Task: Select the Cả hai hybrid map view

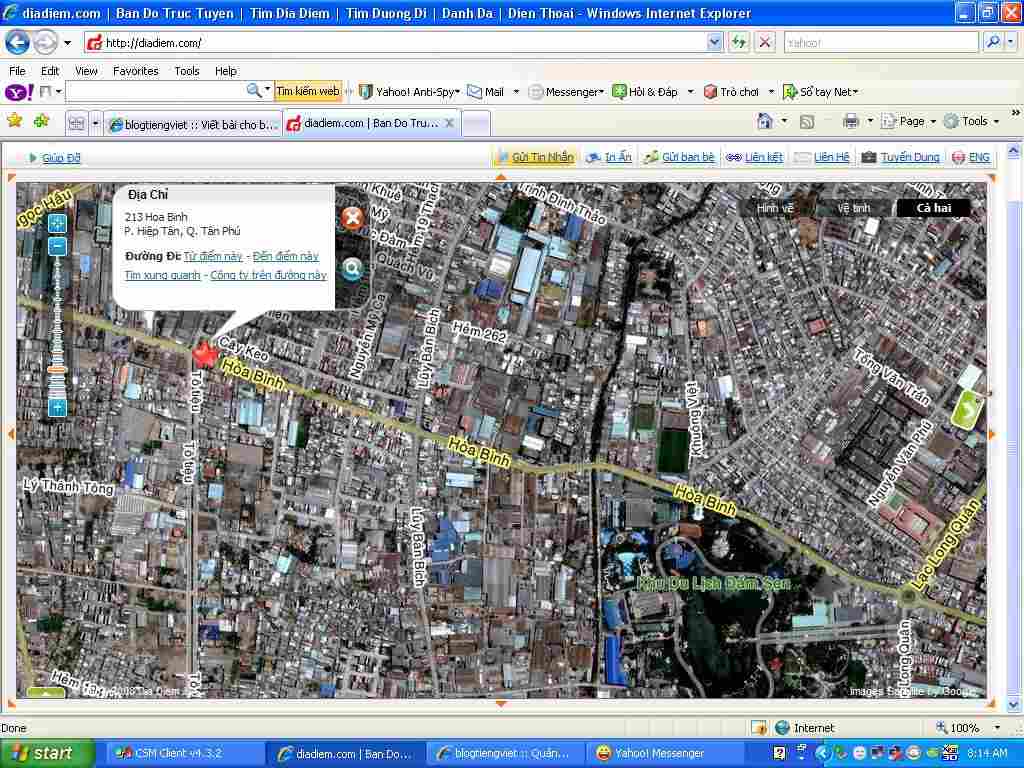Action: pos(934,208)
